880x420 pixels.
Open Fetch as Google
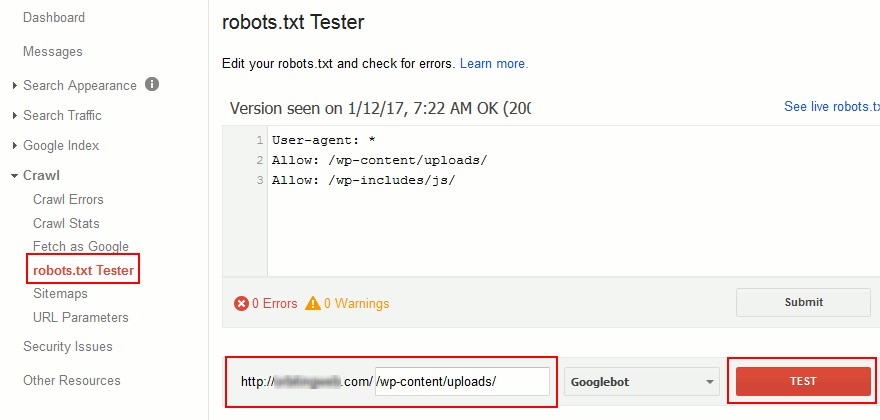click(81, 246)
